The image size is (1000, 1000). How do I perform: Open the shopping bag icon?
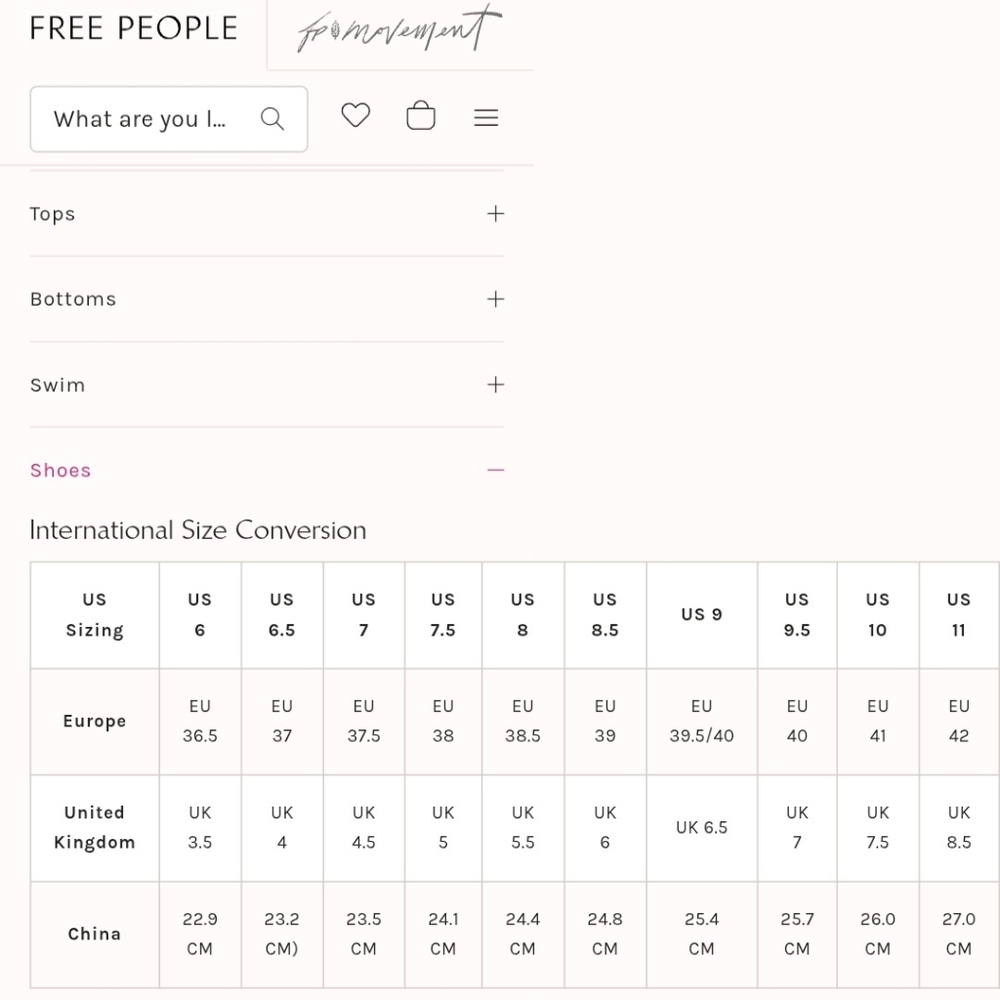click(x=421, y=115)
